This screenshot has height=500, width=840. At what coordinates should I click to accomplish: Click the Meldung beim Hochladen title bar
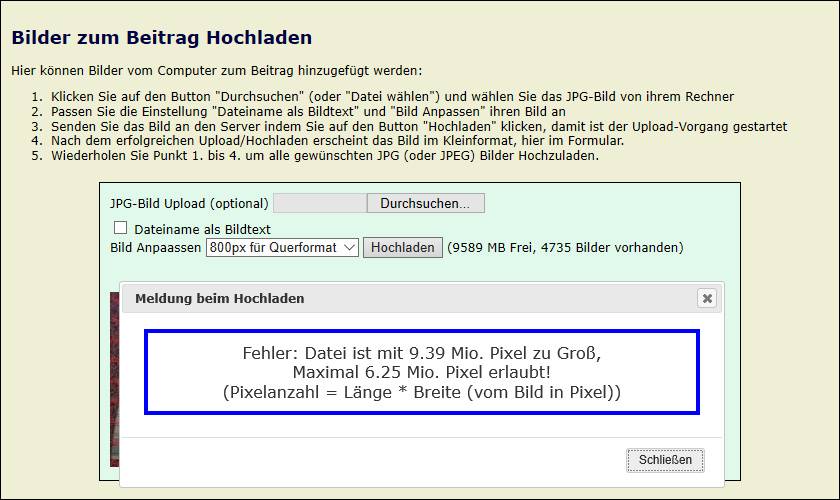pos(400,298)
